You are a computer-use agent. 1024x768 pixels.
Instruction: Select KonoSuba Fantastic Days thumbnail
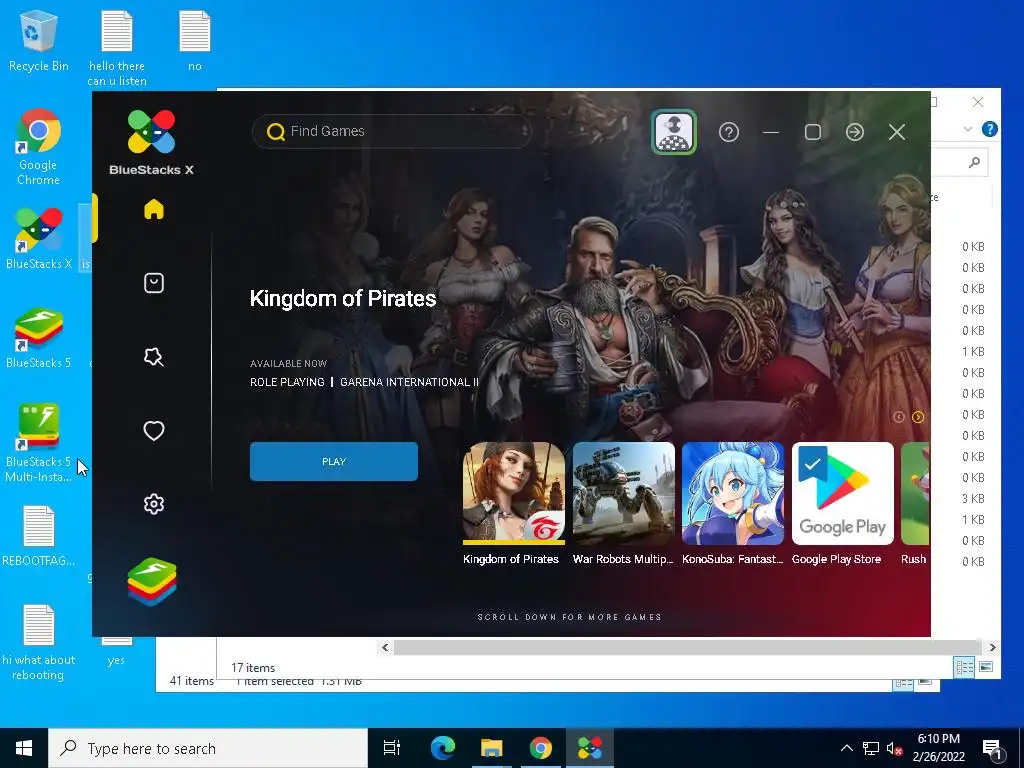[x=733, y=493]
